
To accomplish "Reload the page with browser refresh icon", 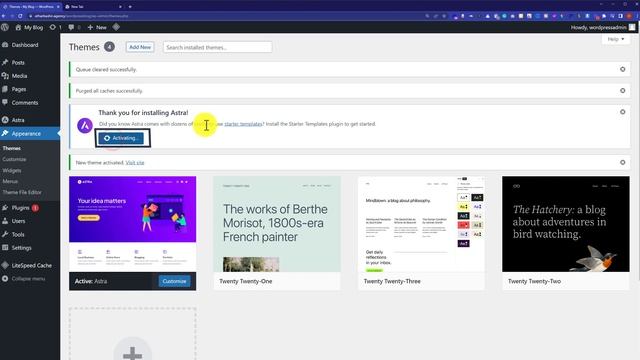I will pyautogui.click(x=20, y=16).
